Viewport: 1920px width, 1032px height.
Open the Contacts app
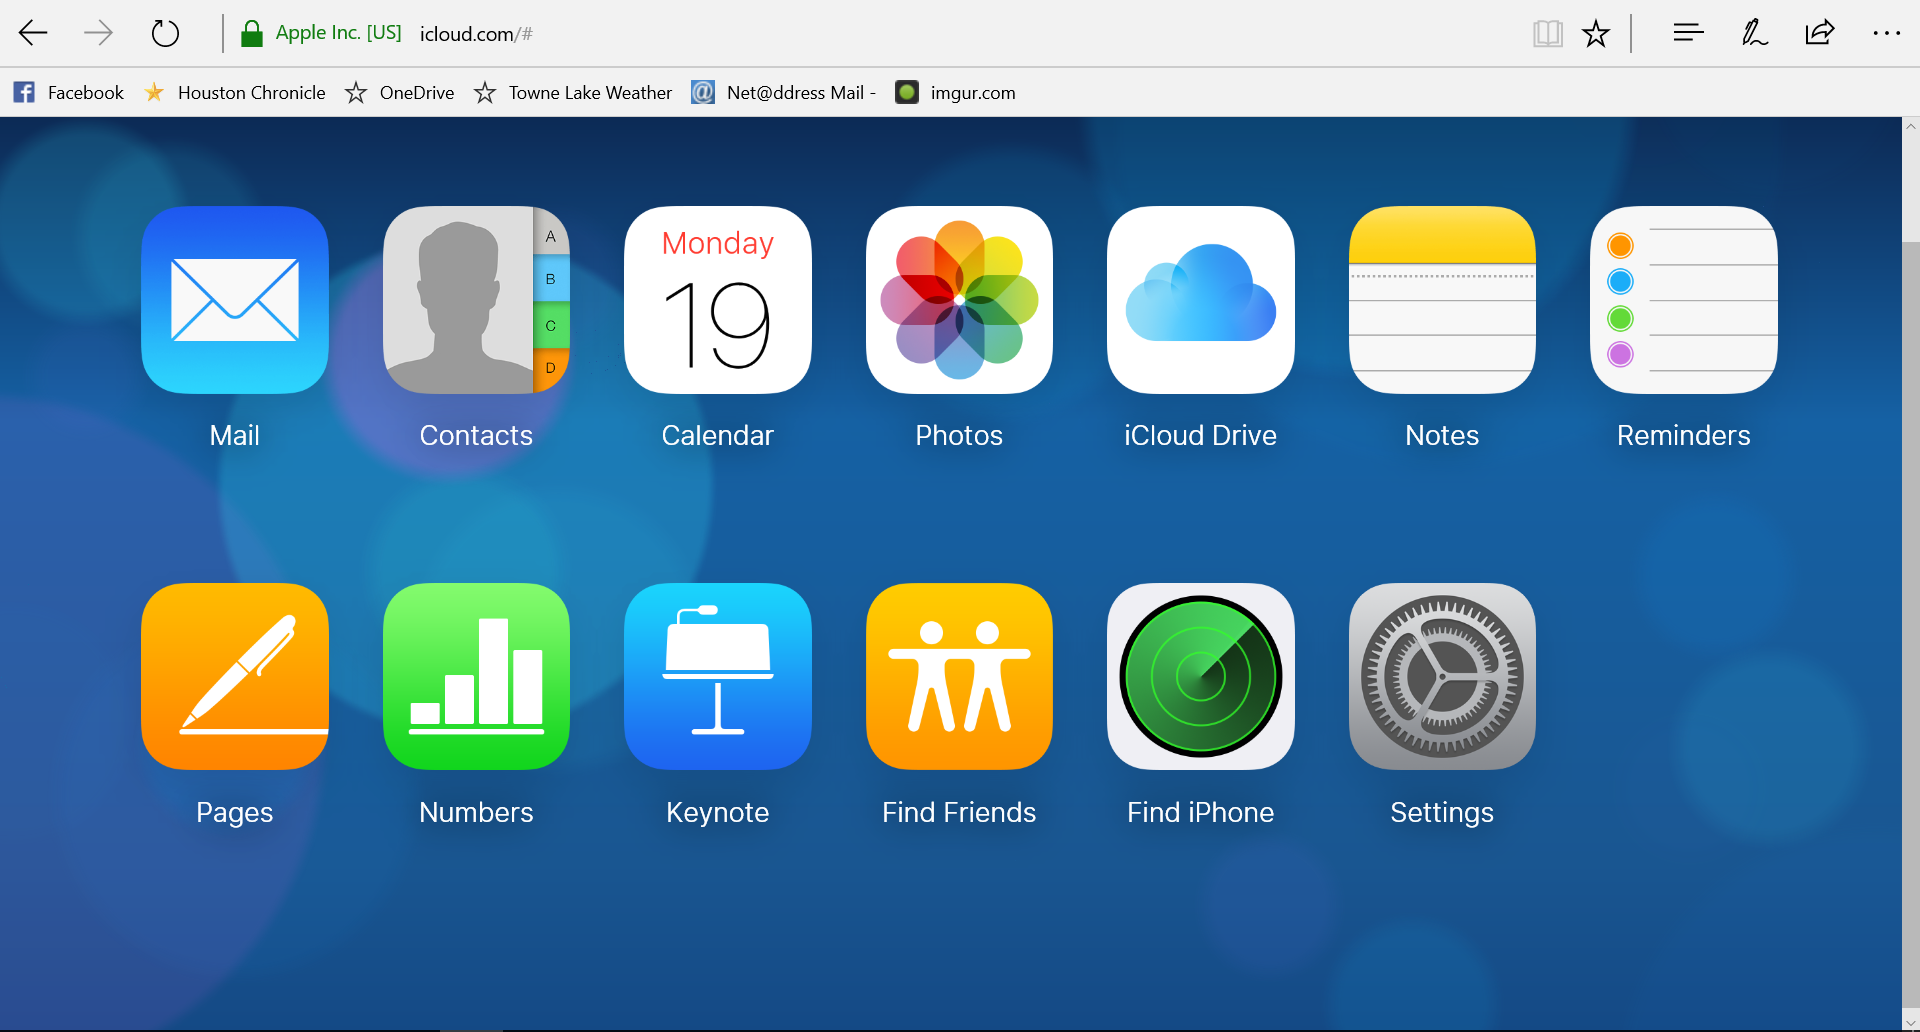476,300
